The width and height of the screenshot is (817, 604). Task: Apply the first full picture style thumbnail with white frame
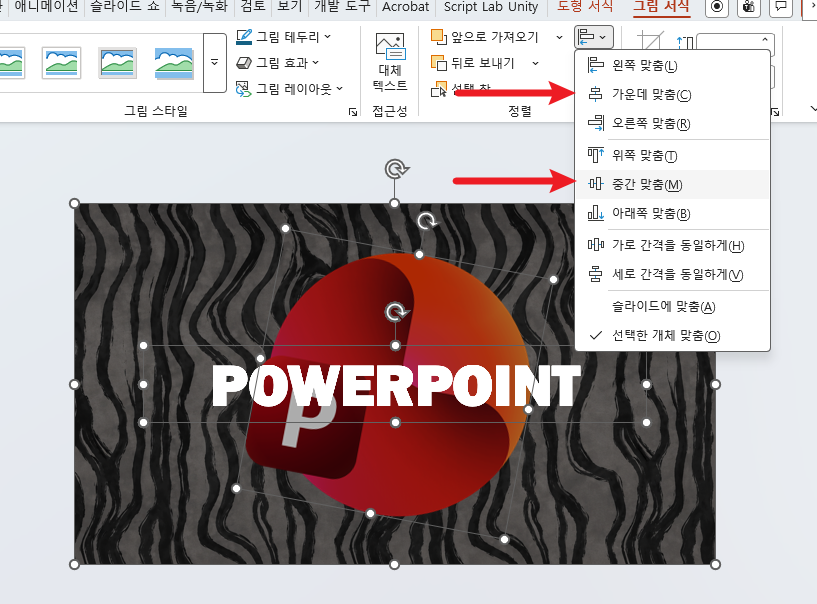[61, 63]
